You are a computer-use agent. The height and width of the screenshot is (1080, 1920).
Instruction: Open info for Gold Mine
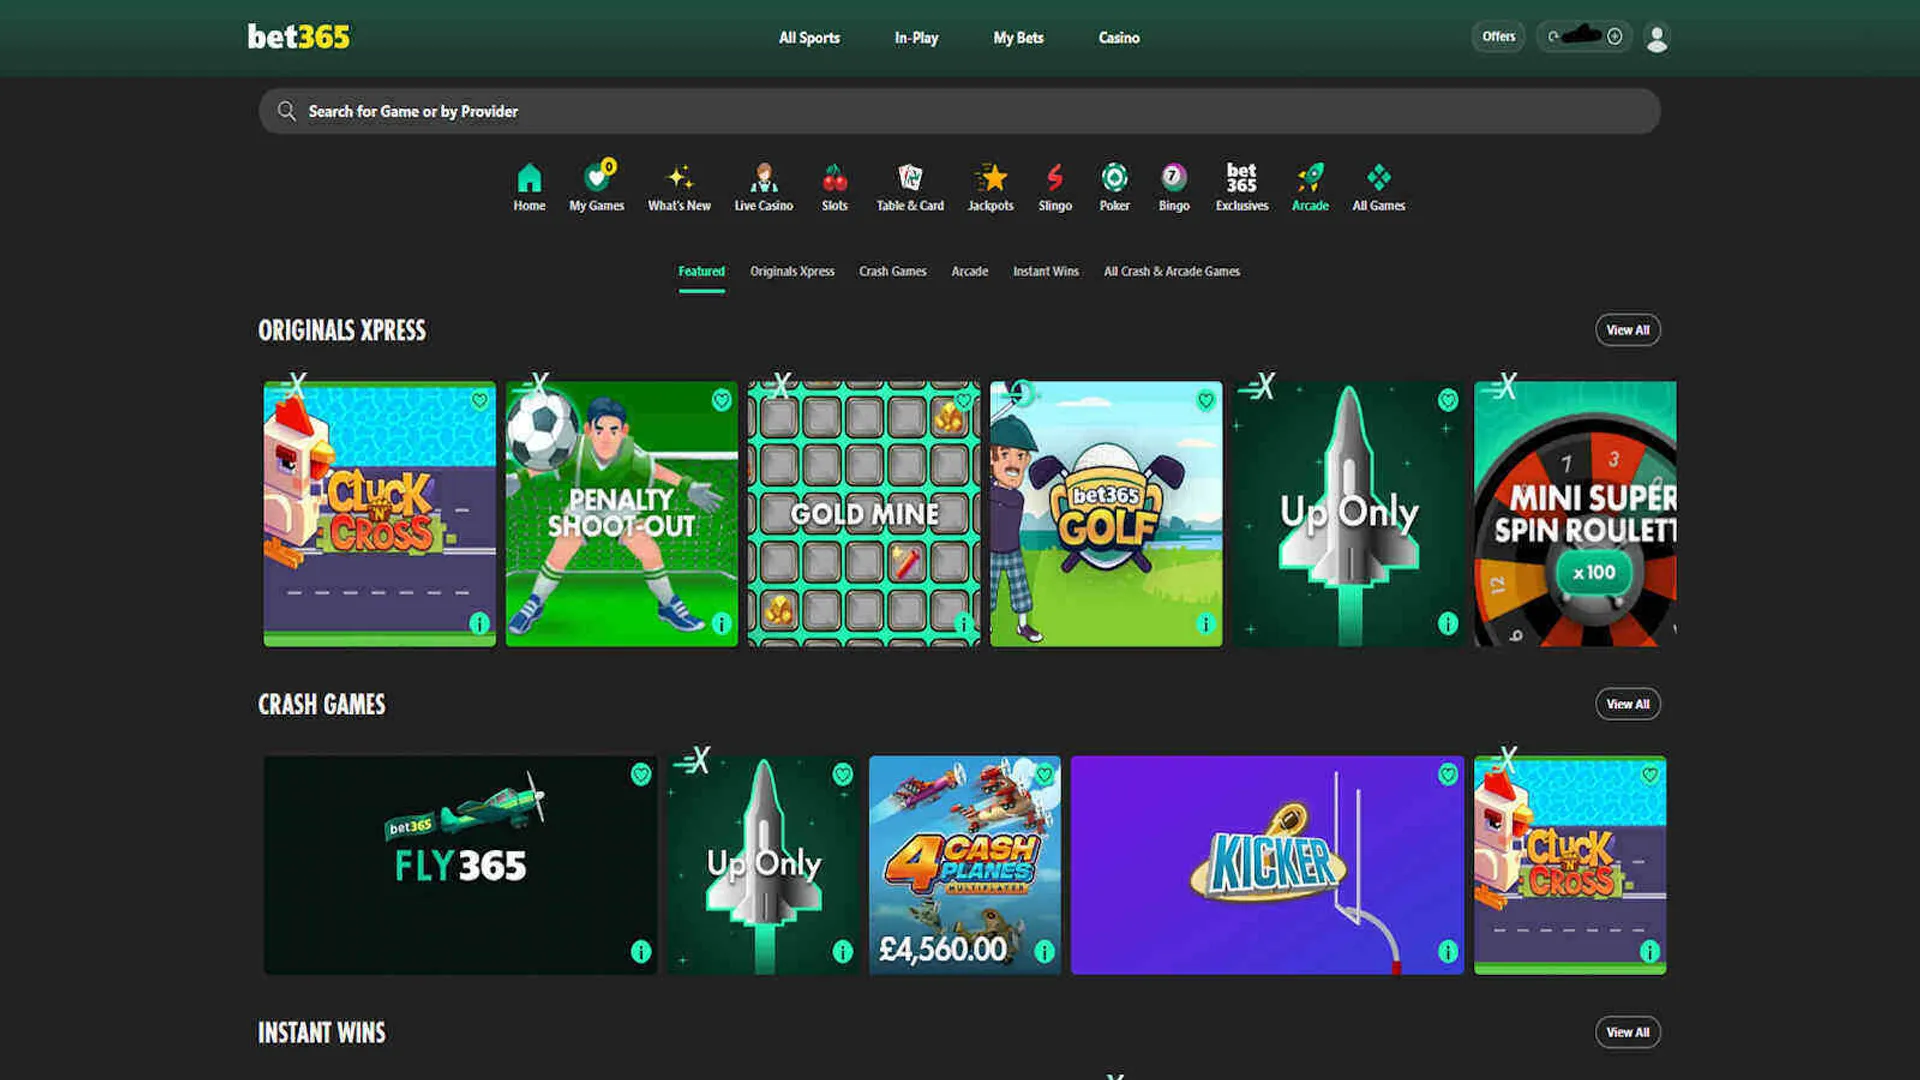(963, 625)
